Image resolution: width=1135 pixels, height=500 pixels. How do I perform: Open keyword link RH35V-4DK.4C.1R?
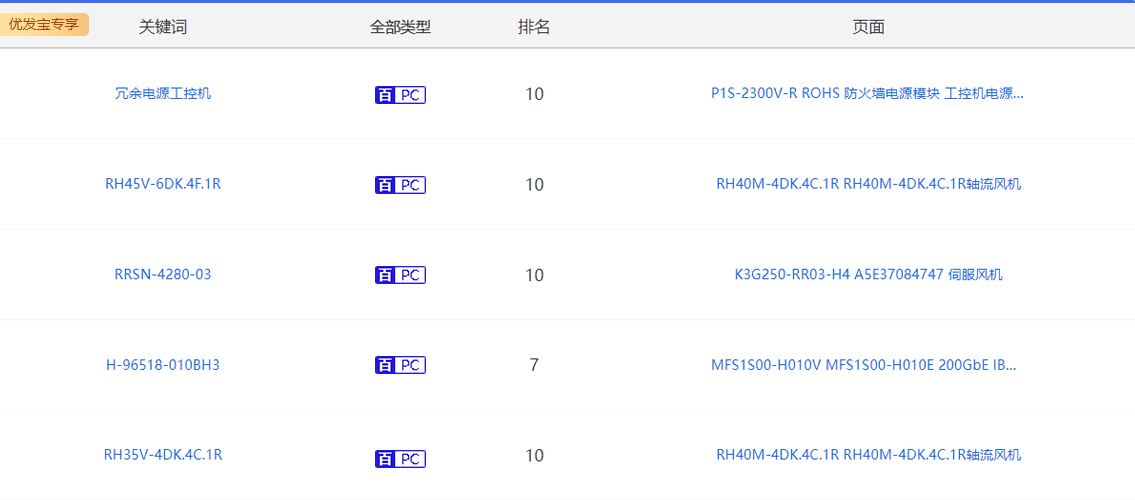click(x=163, y=455)
